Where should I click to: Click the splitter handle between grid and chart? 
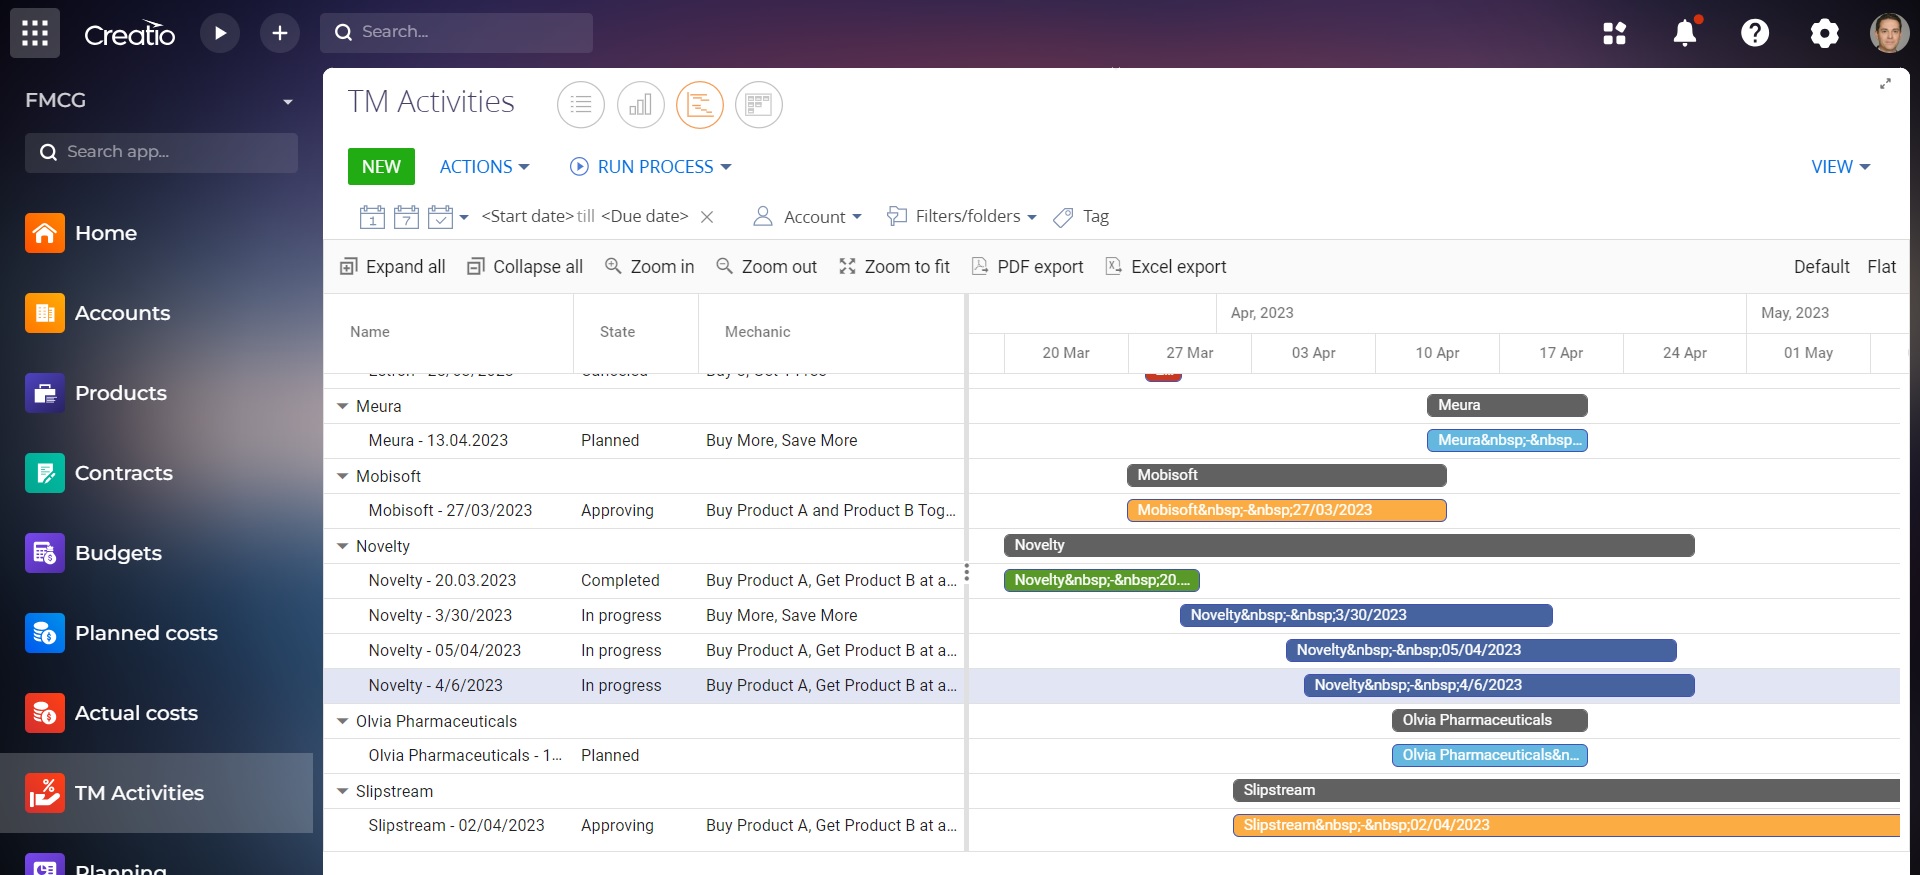point(966,573)
